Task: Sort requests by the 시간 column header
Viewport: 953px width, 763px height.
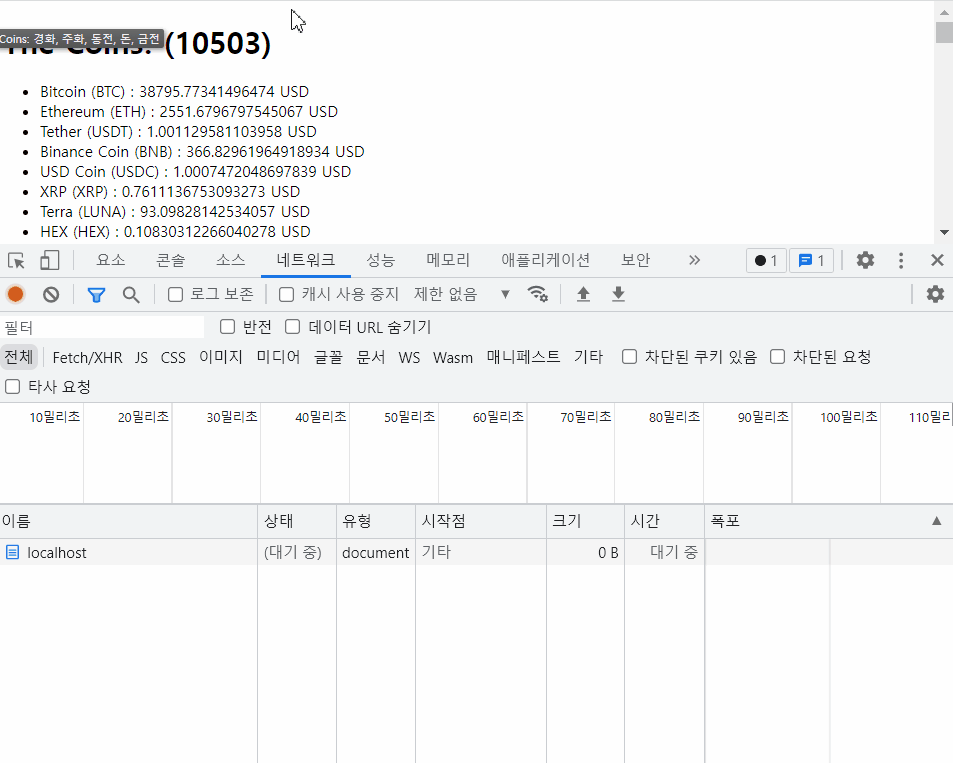Action: click(x=664, y=521)
